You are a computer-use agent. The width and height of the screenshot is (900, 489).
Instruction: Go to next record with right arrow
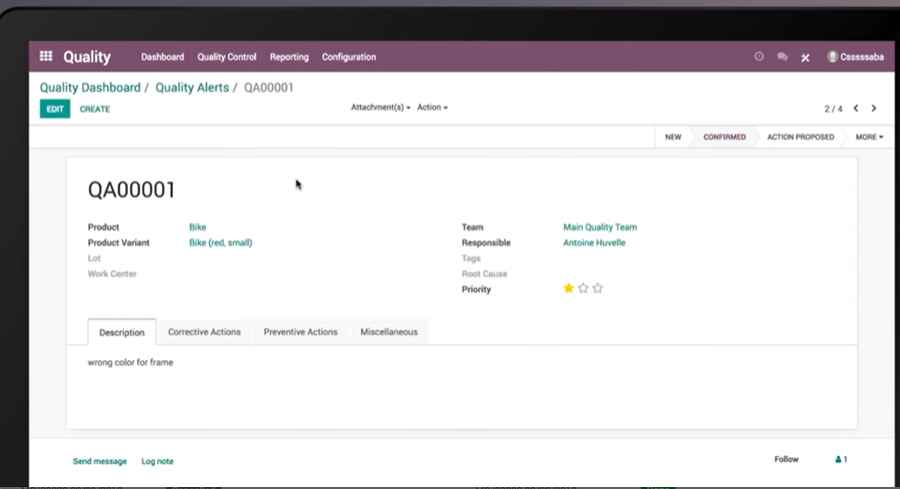pos(874,108)
